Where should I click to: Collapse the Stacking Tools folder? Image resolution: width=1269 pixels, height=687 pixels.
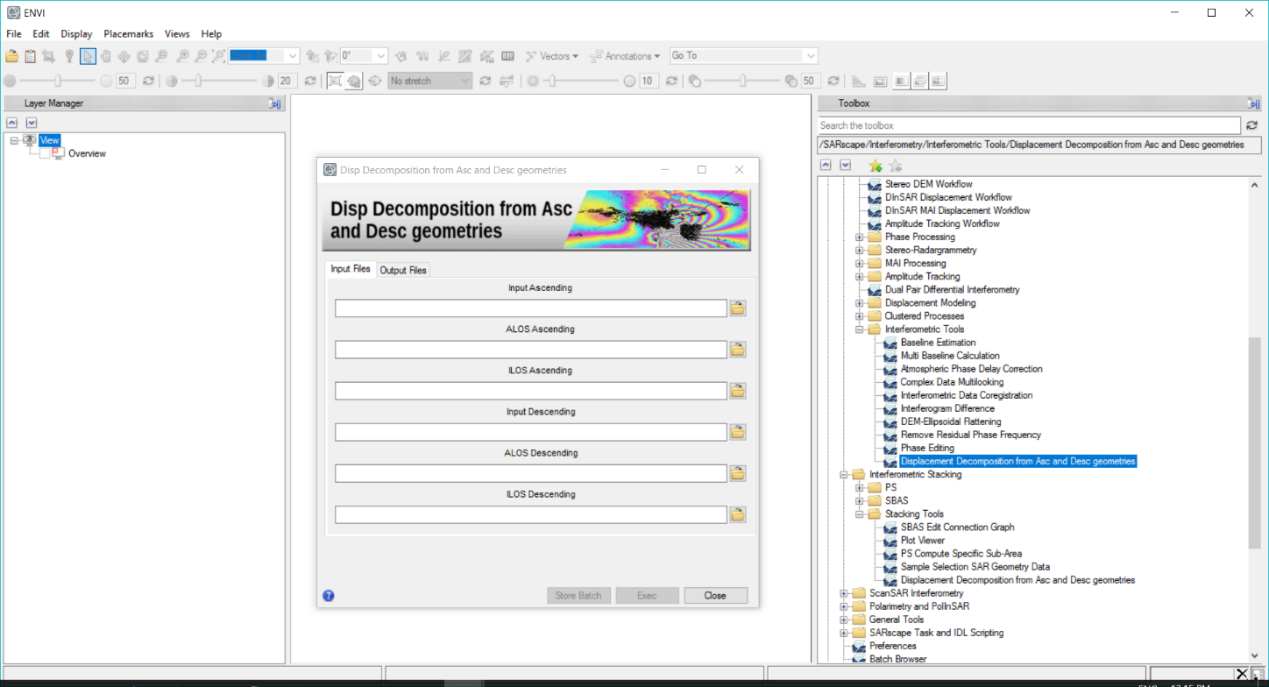(x=859, y=514)
